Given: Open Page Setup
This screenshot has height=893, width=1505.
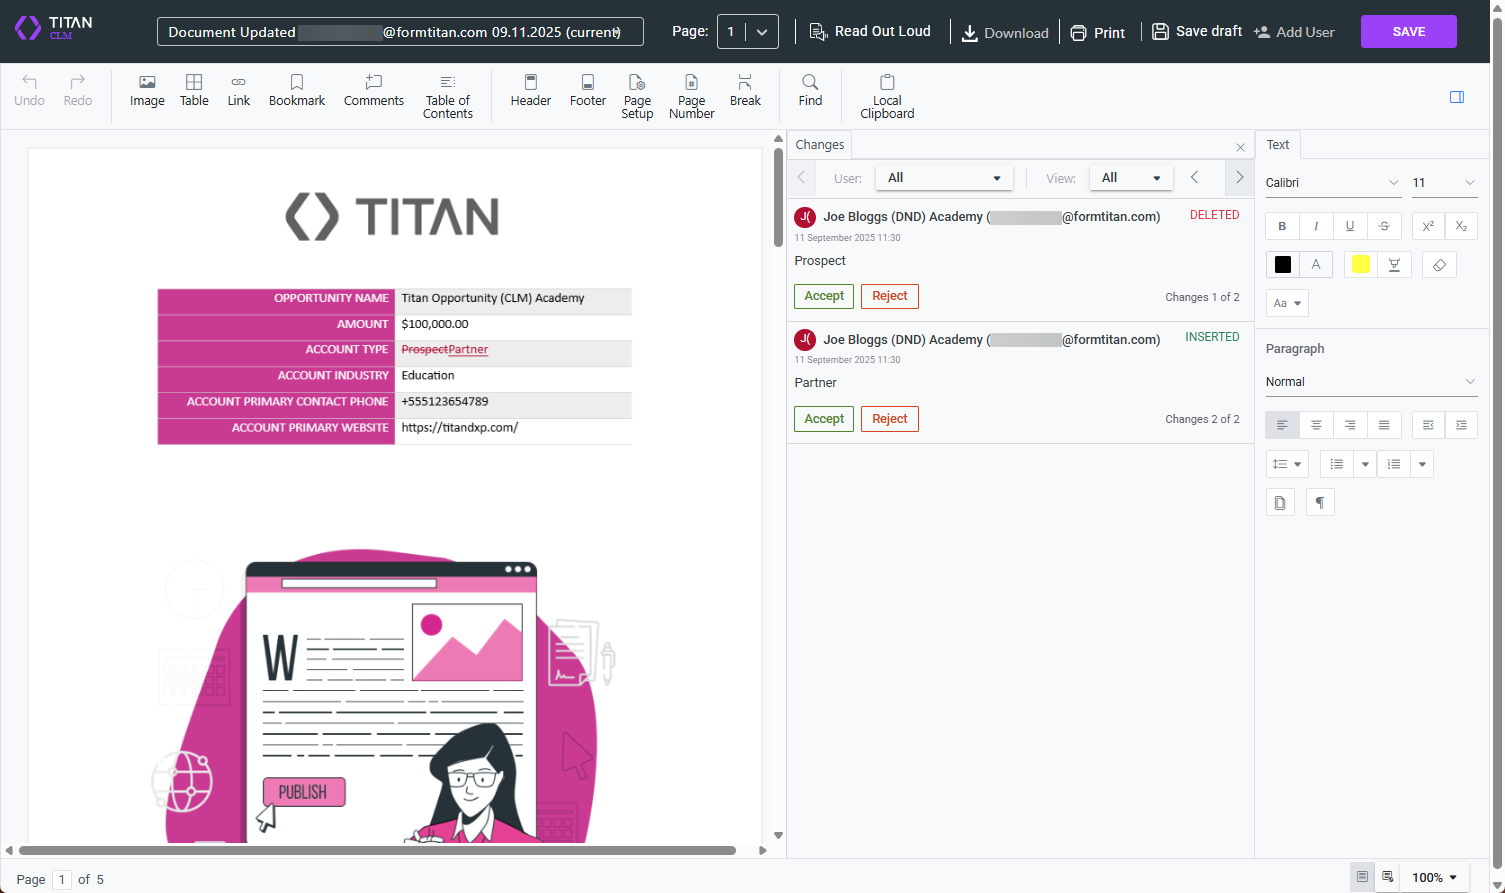Looking at the screenshot, I should [x=637, y=95].
